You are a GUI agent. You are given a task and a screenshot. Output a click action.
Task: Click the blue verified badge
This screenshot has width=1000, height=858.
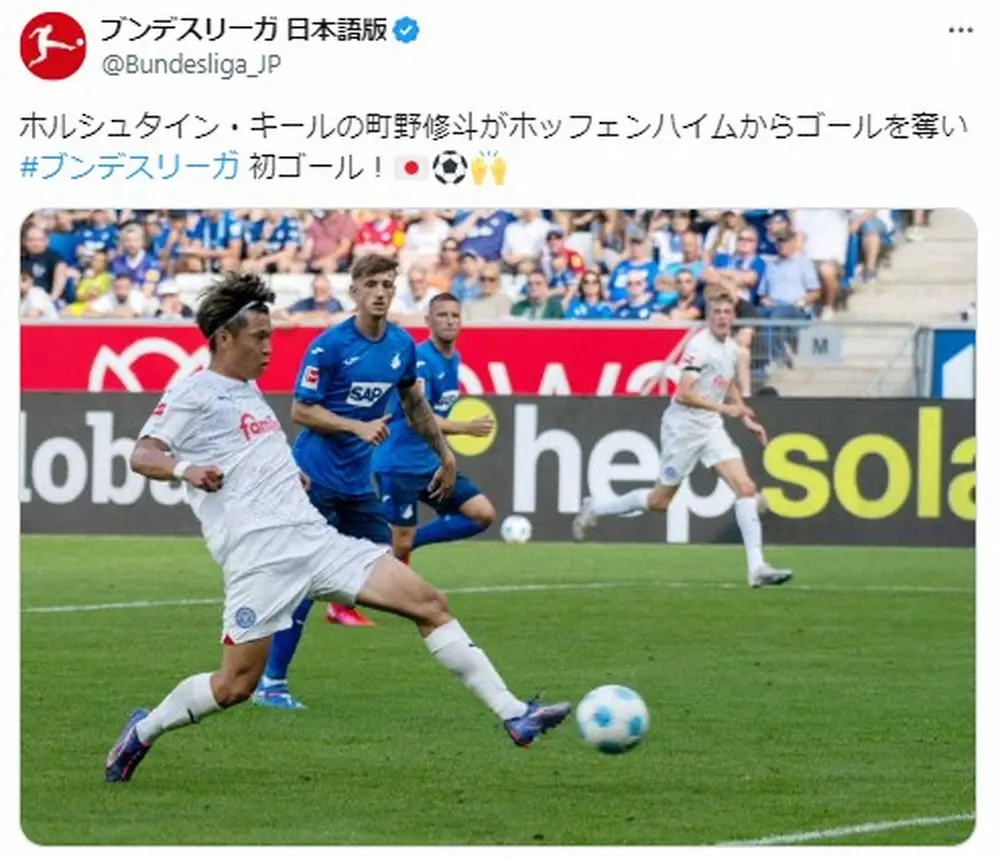pos(406,30)
